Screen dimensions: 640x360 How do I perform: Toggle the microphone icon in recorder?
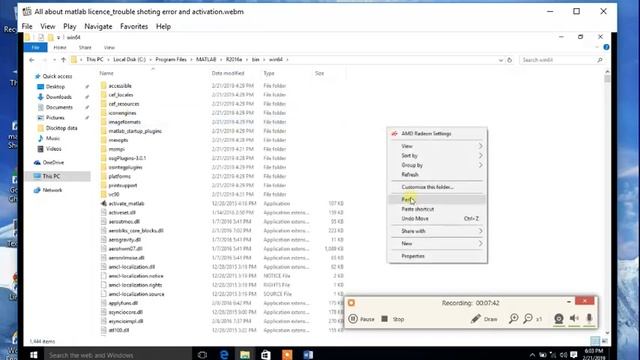pos(589,318)
